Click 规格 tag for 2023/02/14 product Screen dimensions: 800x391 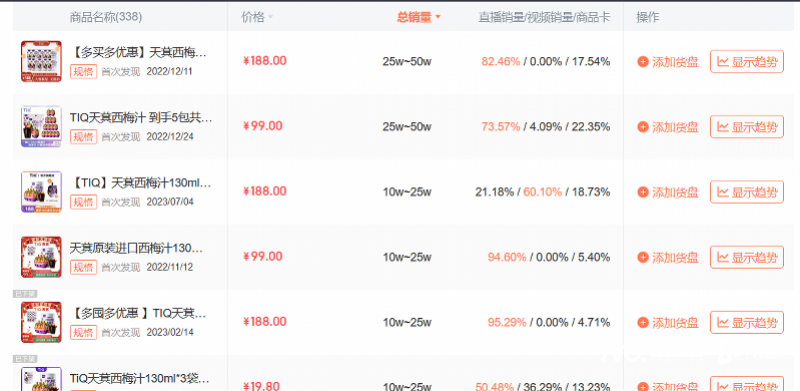pyautogui.click(x=83, y=333)
